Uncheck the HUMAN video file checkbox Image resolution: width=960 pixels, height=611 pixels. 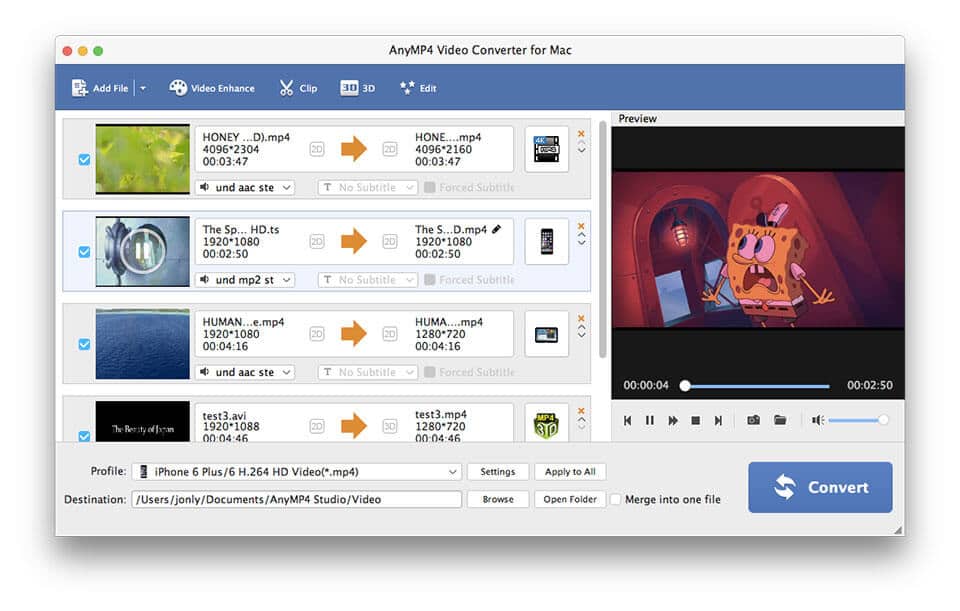[x=84, y=344]
